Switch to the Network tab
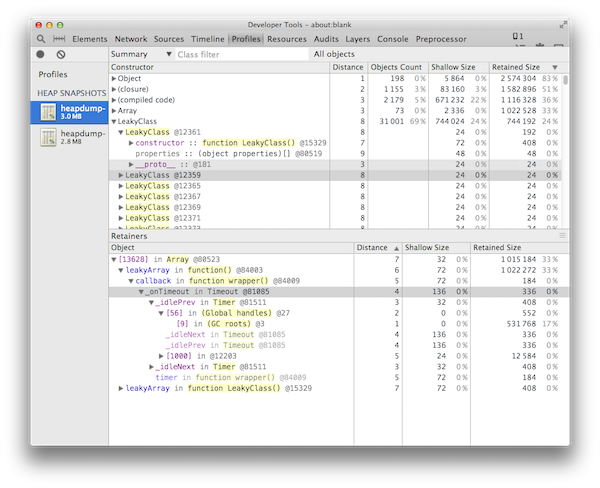The image size is (600, 488). 130,39
